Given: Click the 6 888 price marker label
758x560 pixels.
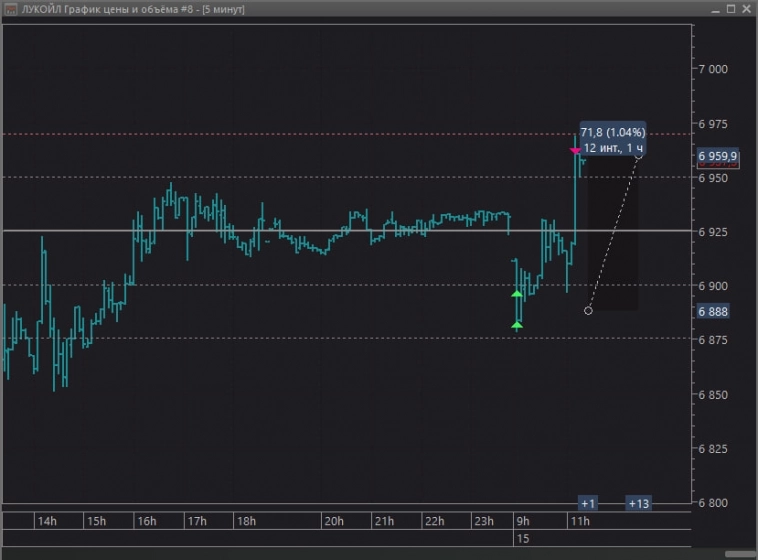Looking at the screenshot, I should click(x=713, y=311).
